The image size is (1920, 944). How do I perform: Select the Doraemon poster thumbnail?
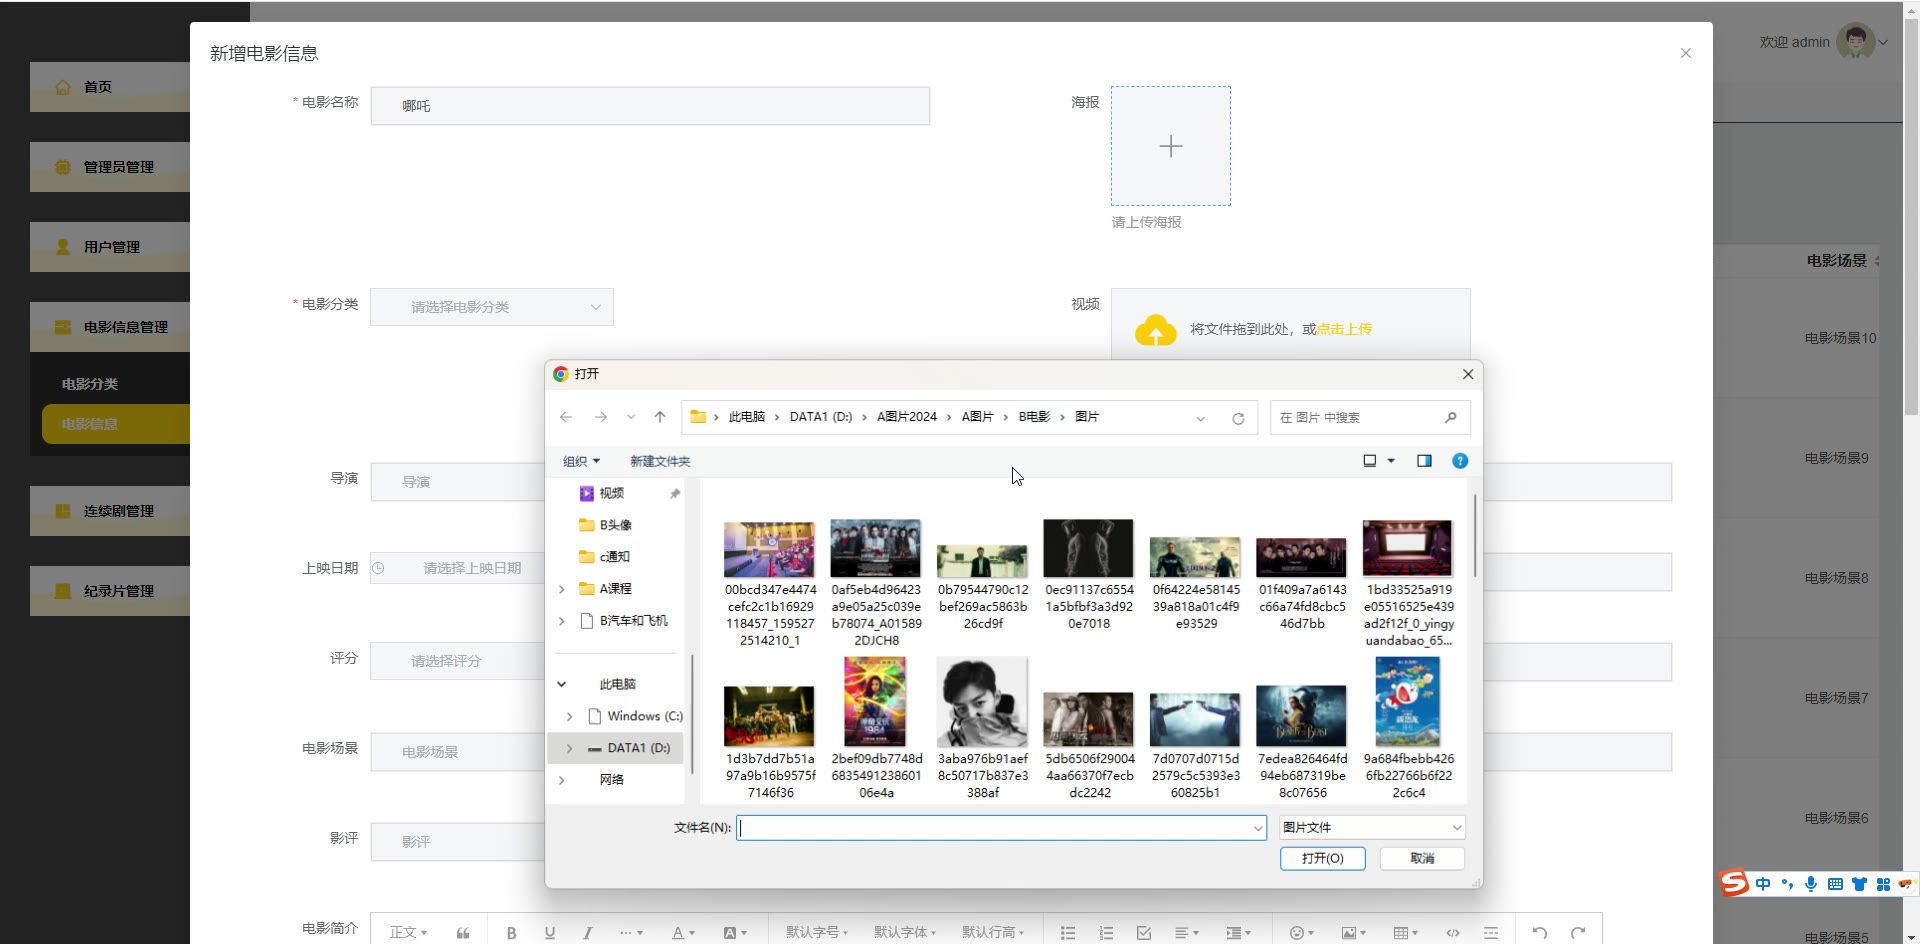pyautogui.click(x=1407, y=702)
